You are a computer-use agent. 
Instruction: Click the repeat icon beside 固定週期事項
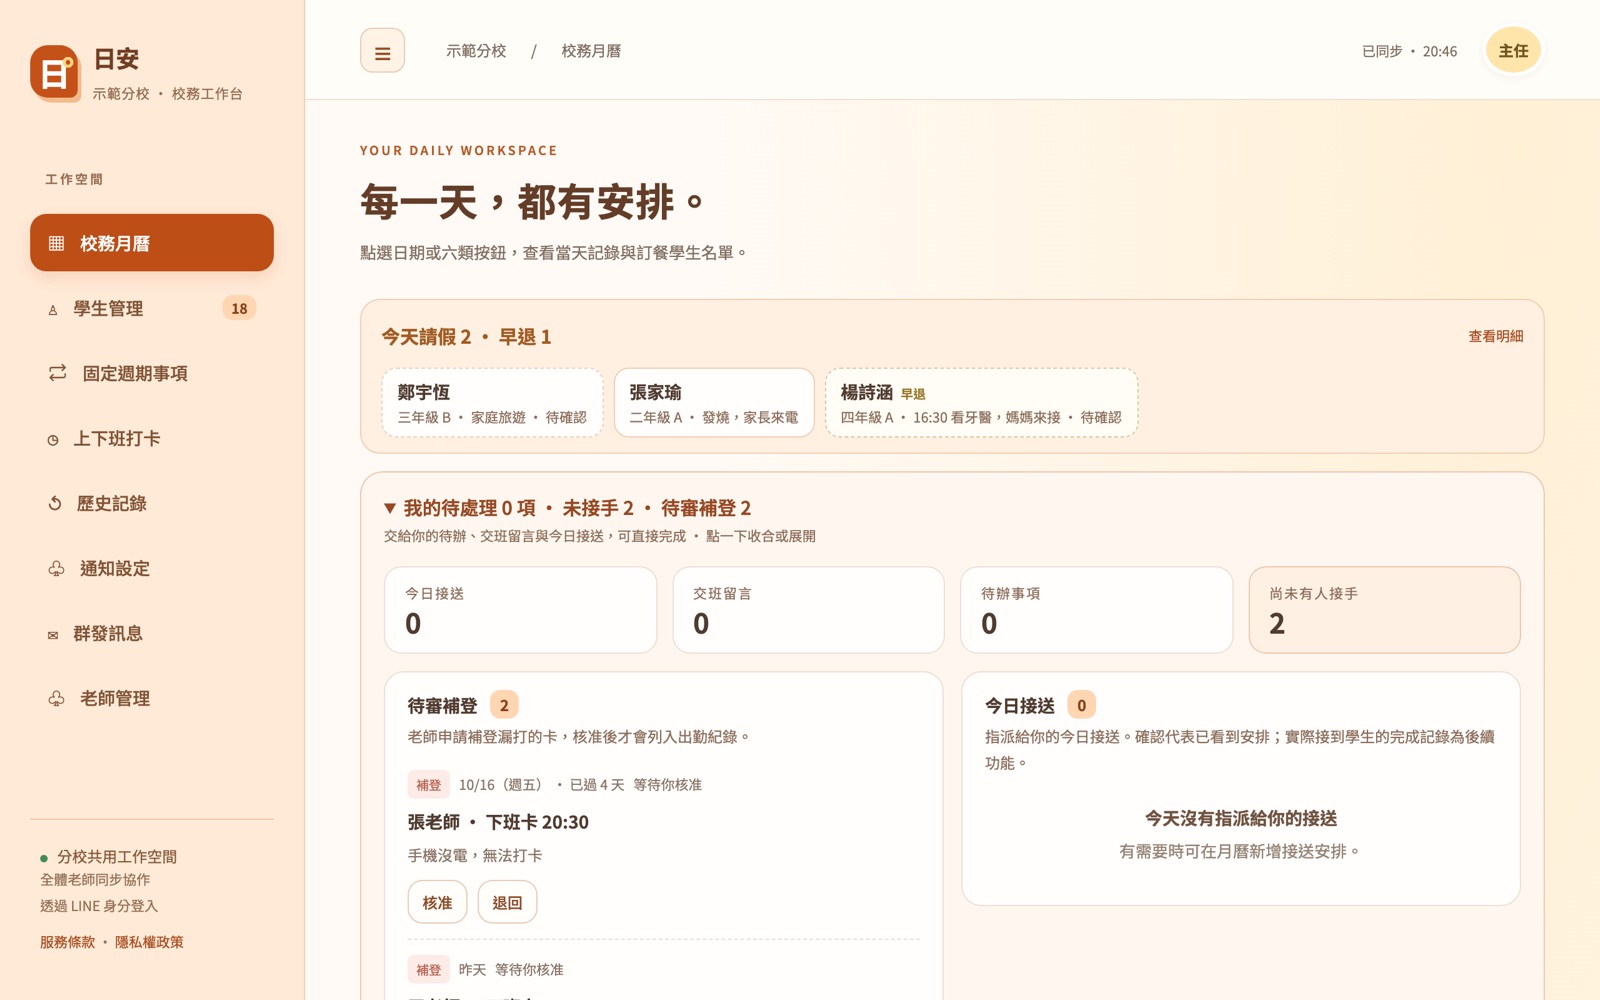point(58,373)
